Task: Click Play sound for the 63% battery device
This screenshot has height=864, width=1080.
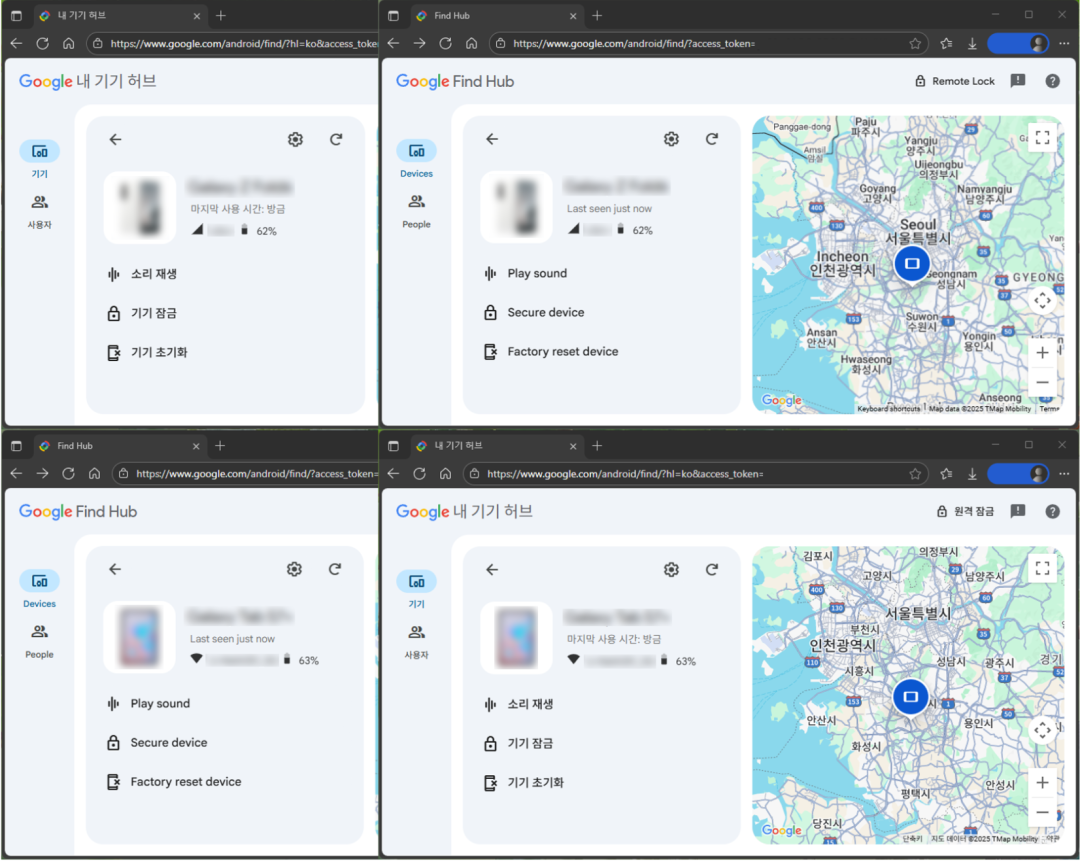Action: (160, 704)
